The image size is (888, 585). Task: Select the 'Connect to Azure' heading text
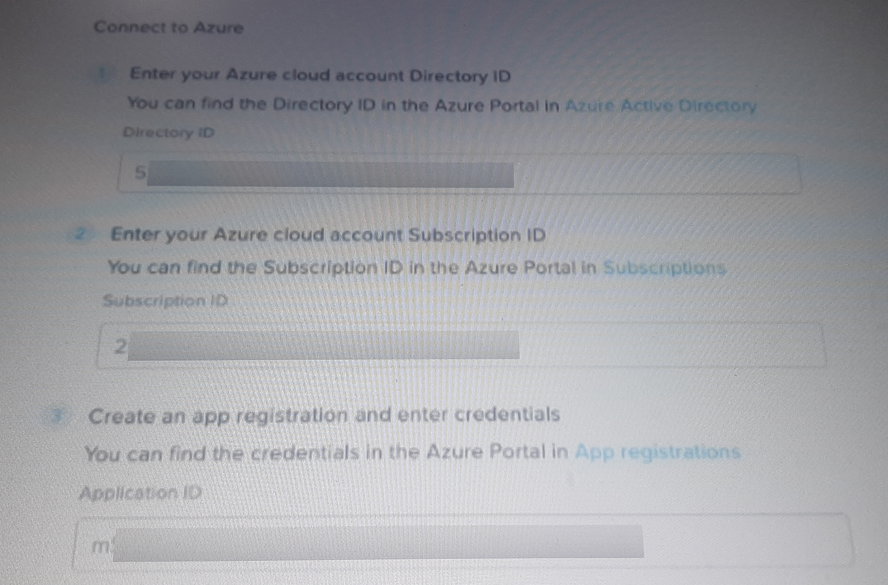(169, 27)
